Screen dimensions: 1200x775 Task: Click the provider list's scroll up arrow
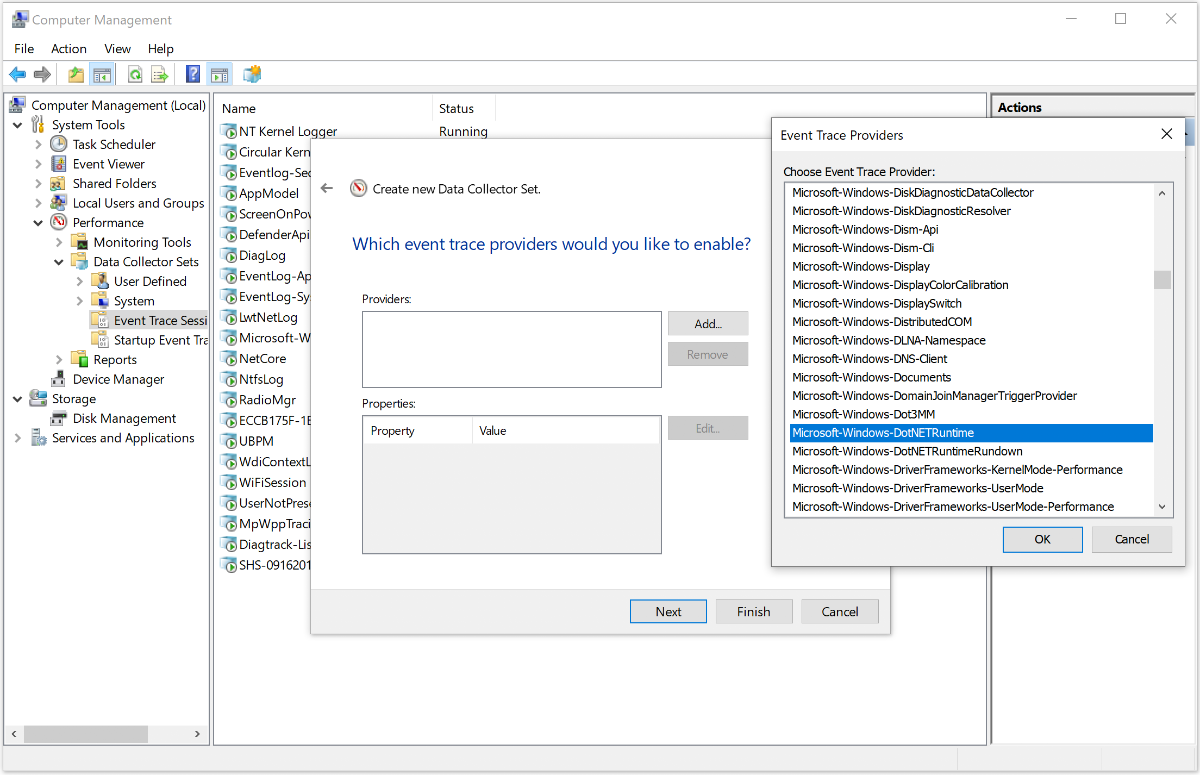[x=1162, y=193]
